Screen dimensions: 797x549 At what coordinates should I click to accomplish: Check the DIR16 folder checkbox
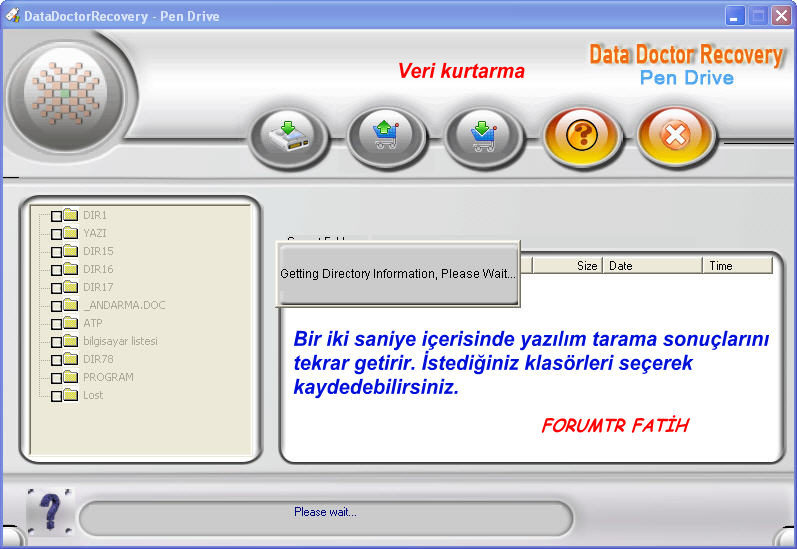click(x=56, y=270)
